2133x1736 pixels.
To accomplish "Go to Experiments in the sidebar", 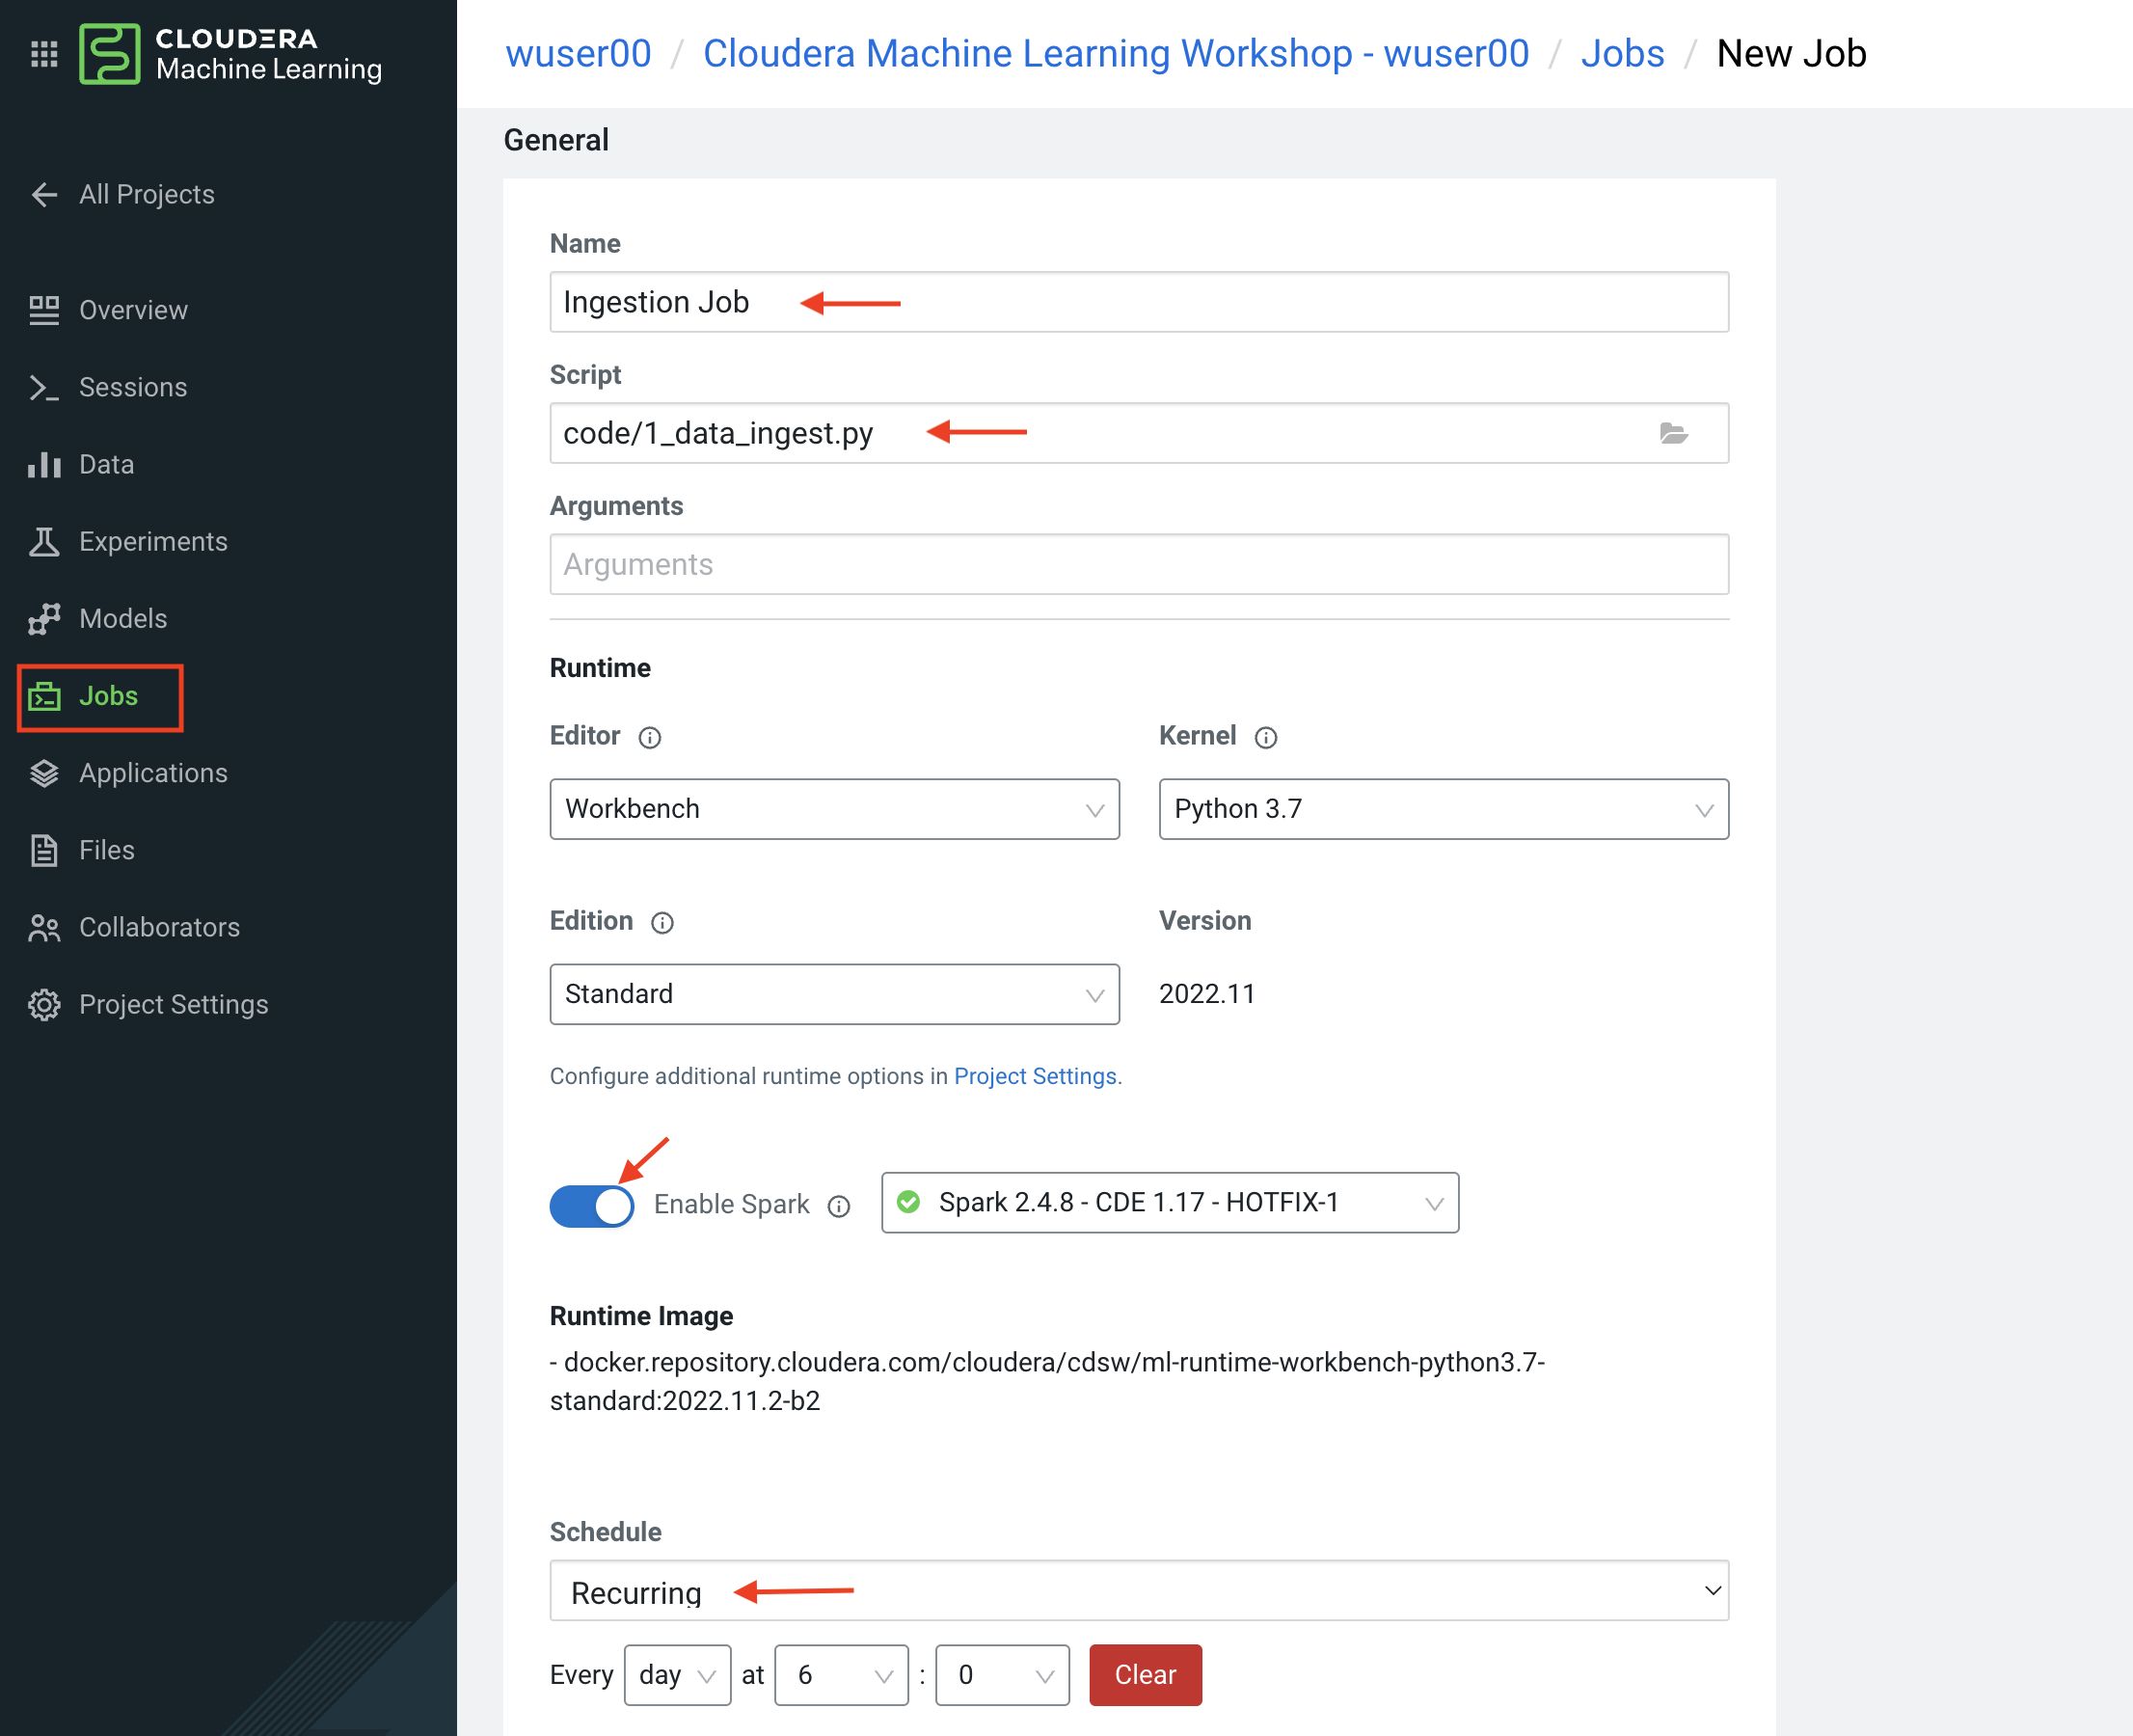I will tap(153, 541).
